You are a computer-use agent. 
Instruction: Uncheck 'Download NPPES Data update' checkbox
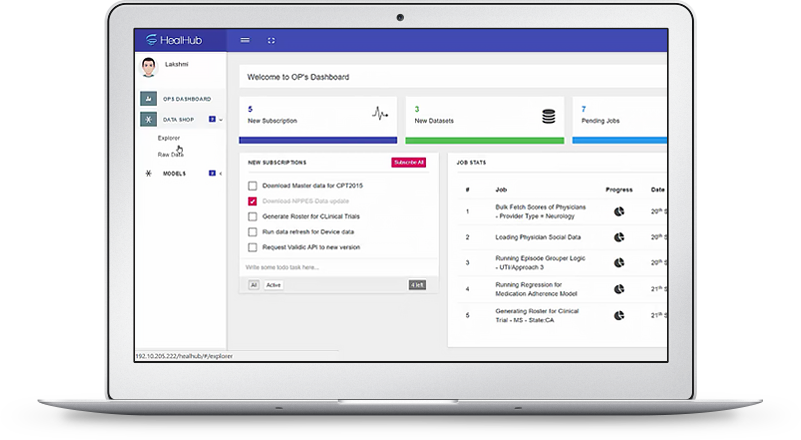coord(252,201)
